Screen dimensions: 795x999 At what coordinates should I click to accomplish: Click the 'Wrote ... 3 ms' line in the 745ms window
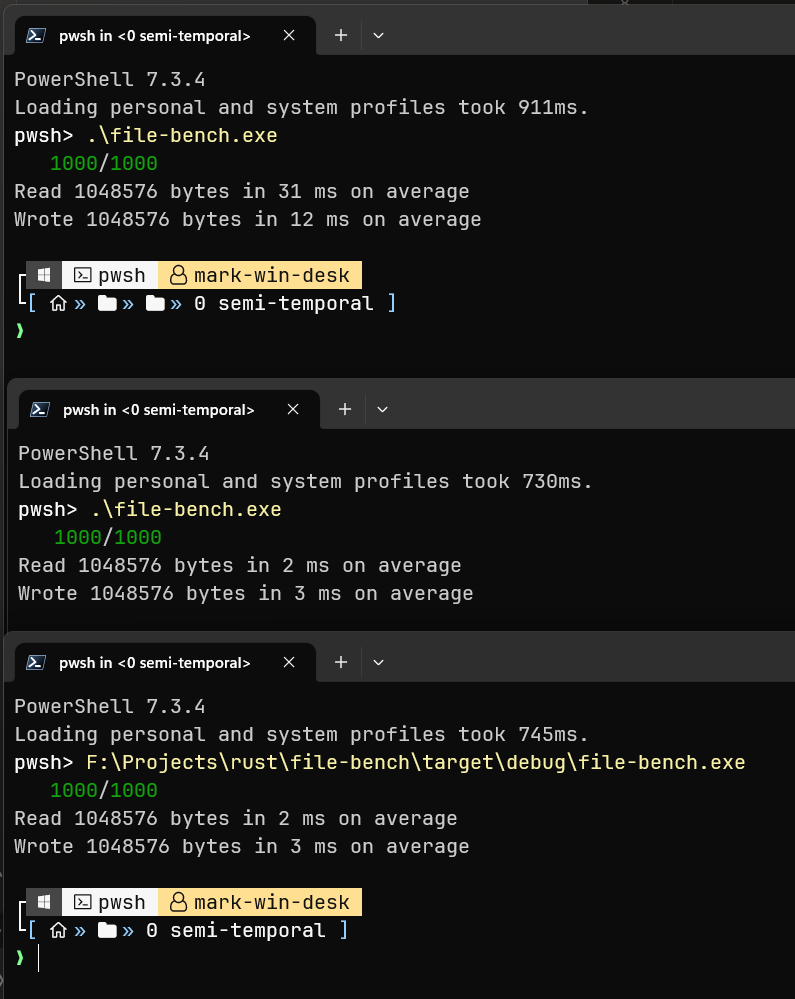tap(242, 847)
